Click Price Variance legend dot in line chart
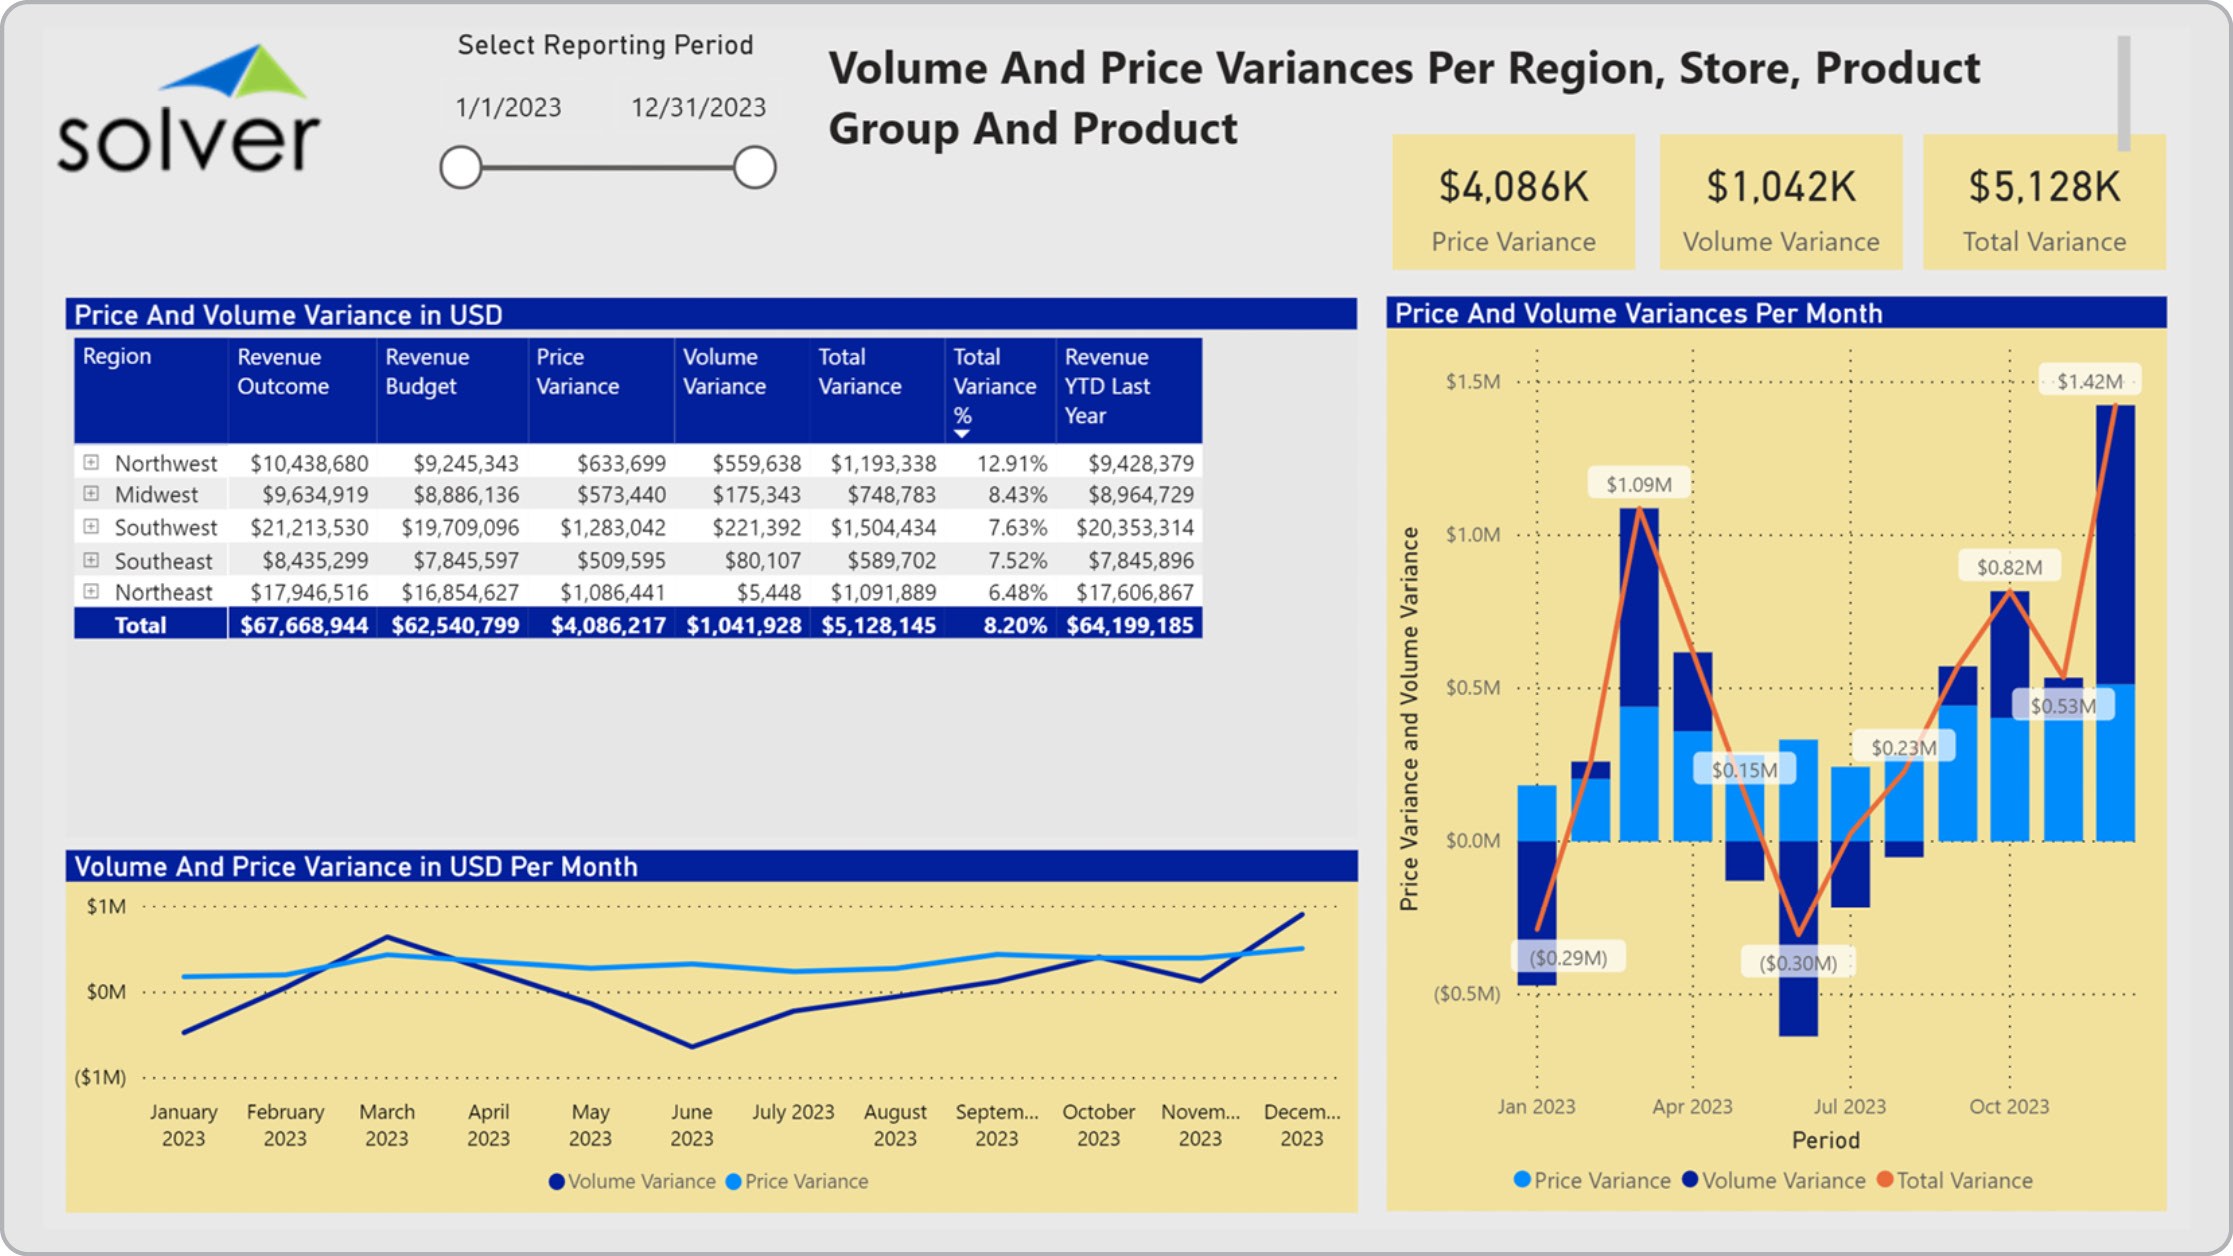2233x1256 pixels. 733,1182
